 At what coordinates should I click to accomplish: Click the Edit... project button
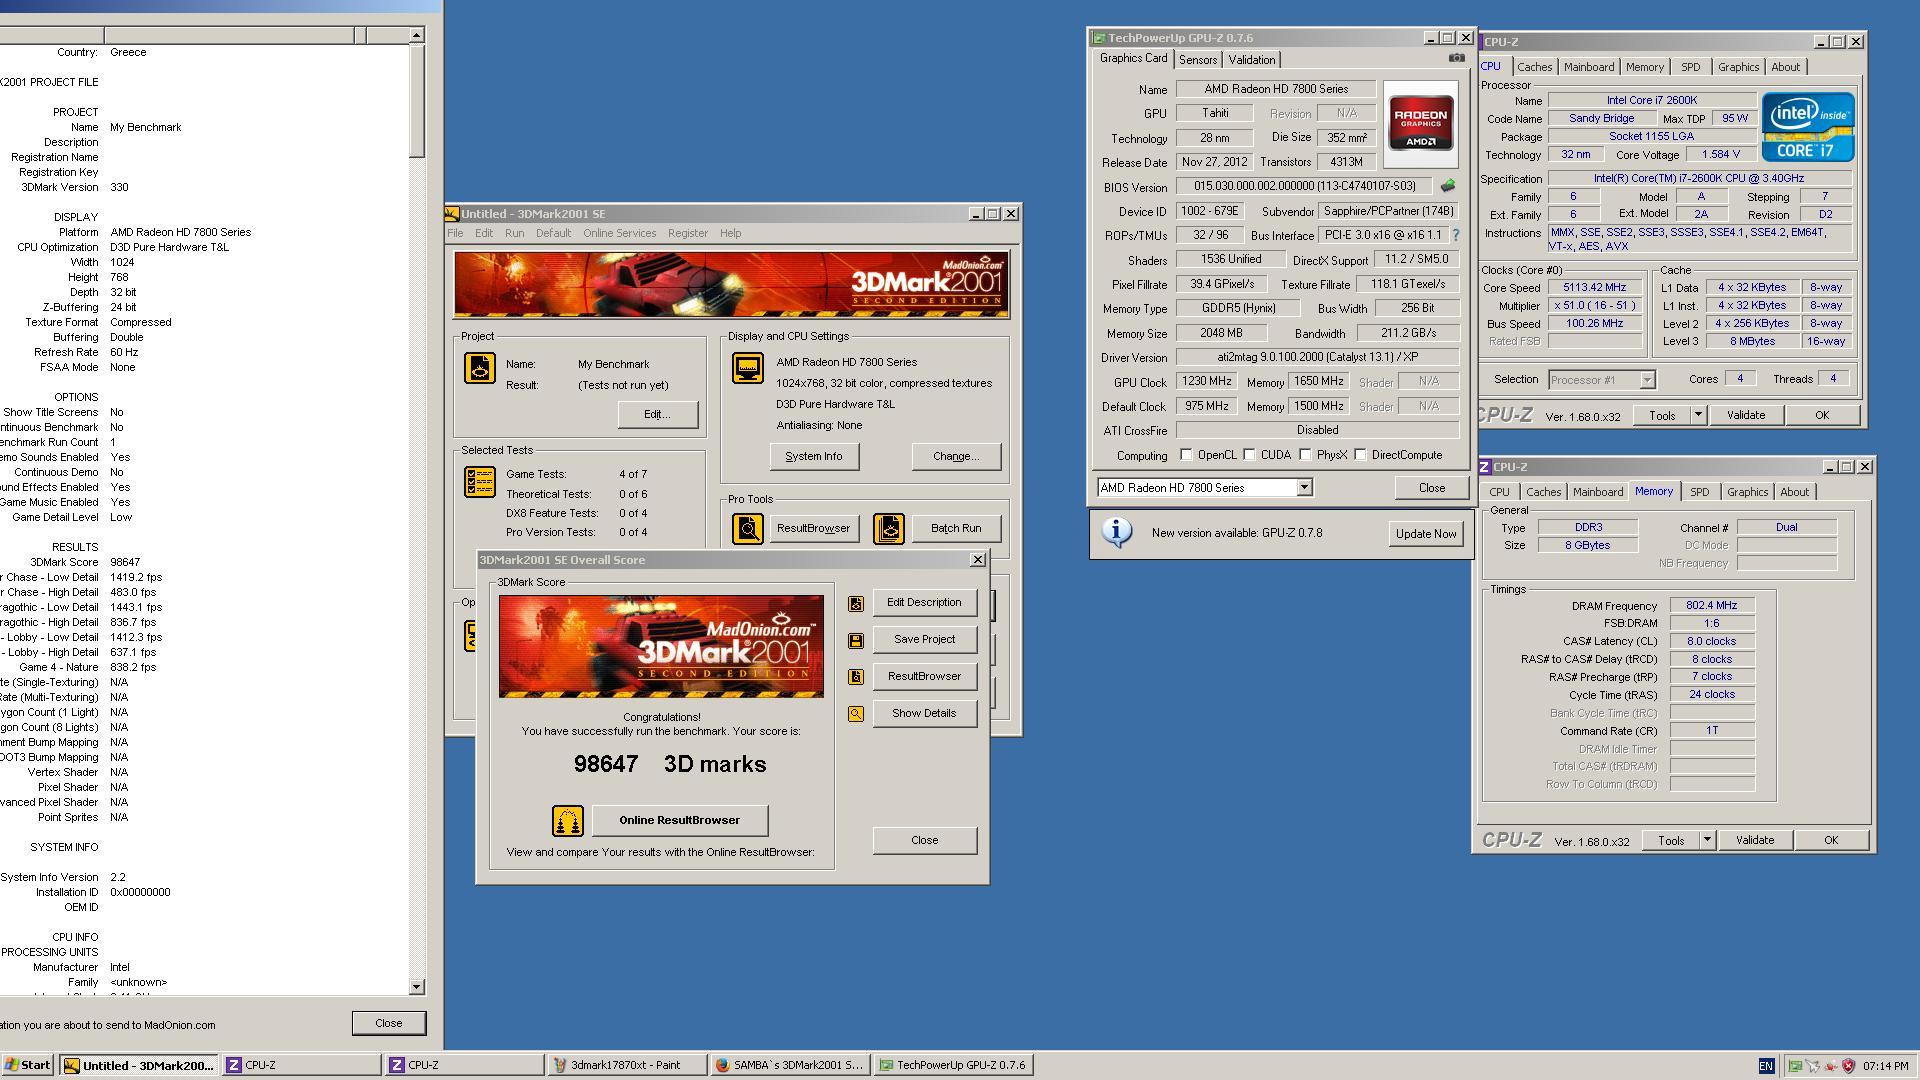point(657,415)
